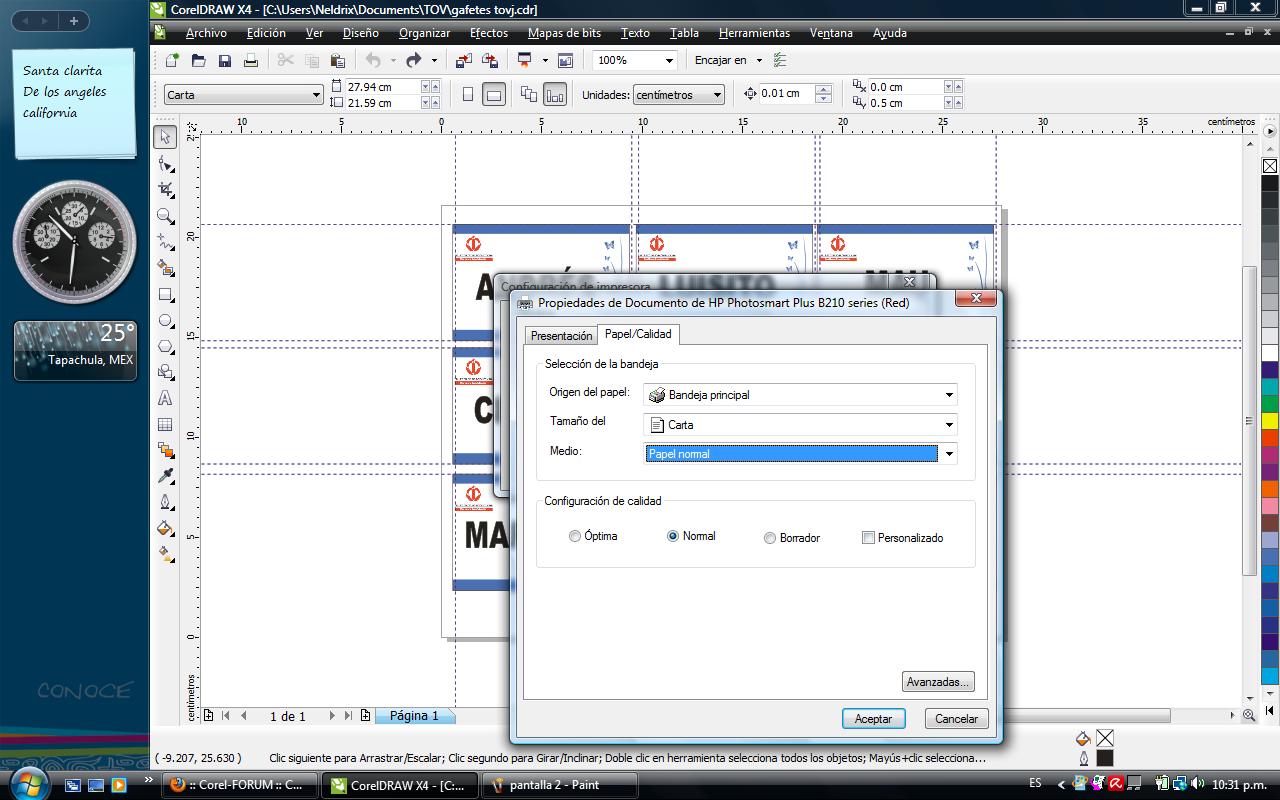Click the Avanzadas... button
This screenshot has width=1280, height=800.
point(938,682)
